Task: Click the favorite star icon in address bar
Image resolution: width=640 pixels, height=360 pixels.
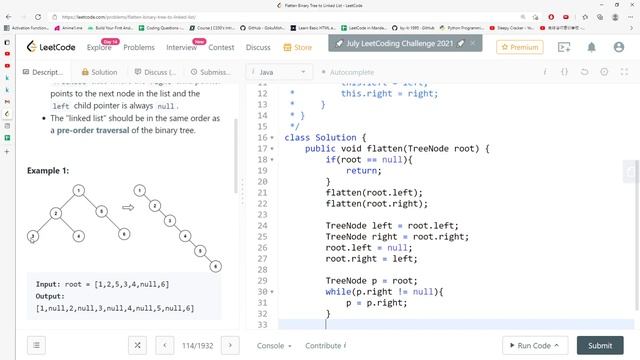Action: tap(536, 17)
